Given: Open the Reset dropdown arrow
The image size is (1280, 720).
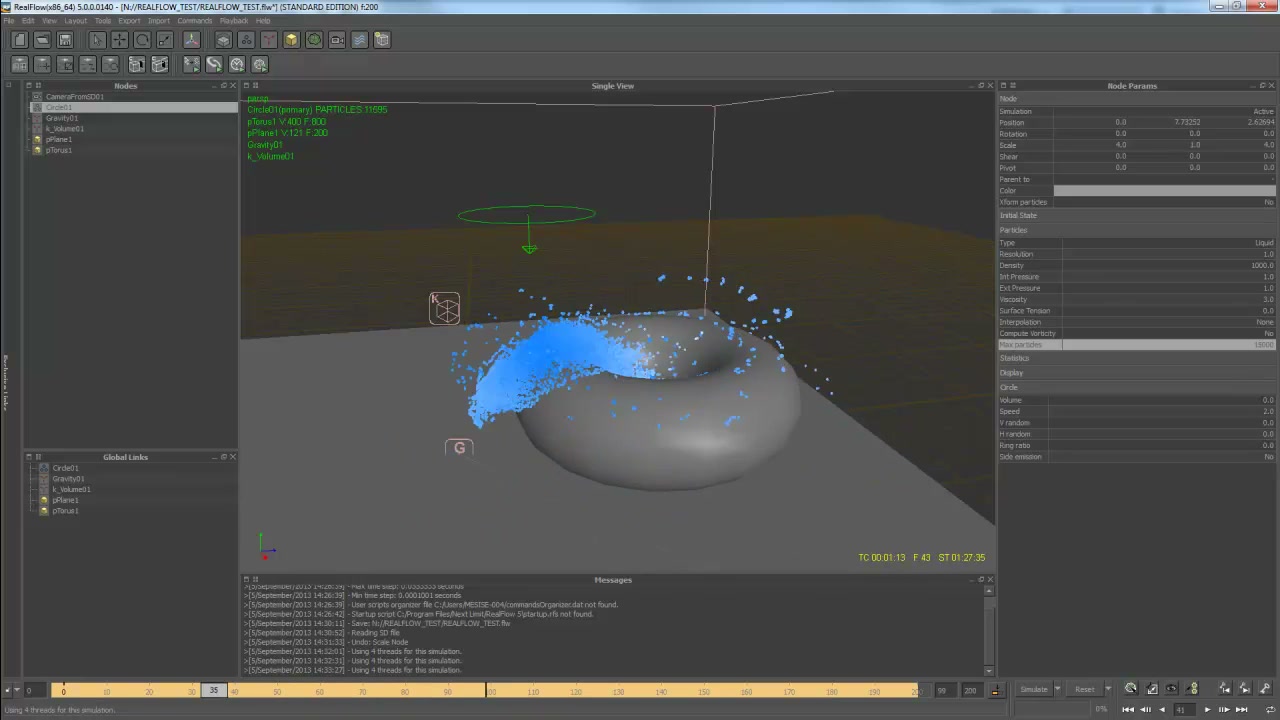Looking at the screenshot, I should tap(1108, 689).
